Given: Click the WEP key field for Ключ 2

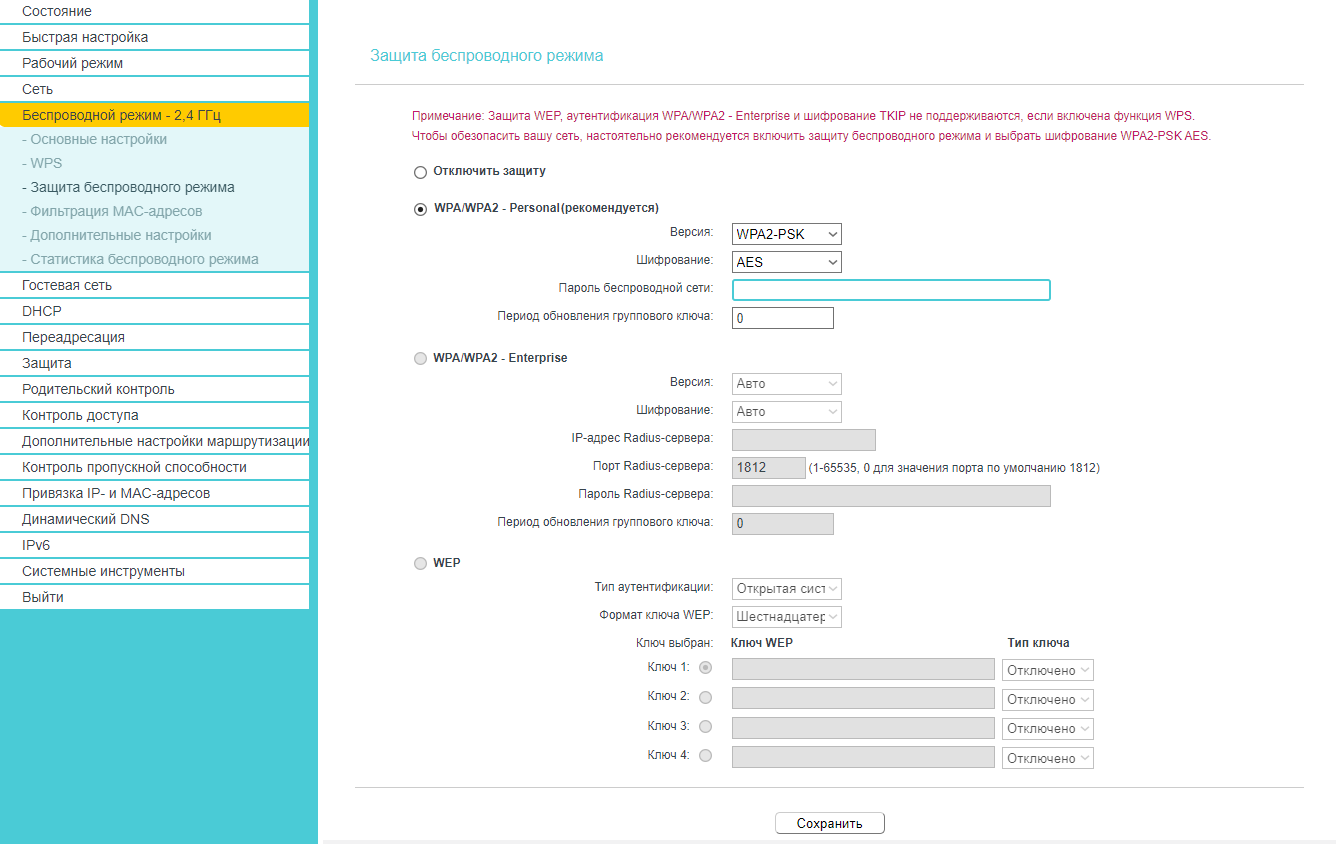Looking at the screenshot, I should 863,698.
